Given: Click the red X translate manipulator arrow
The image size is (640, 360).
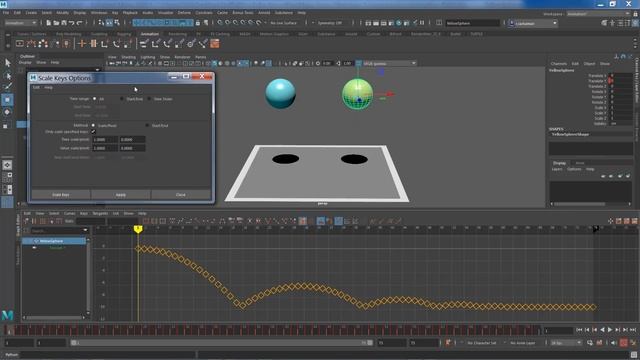Looking at the screenshot, I should click(390, 94).
